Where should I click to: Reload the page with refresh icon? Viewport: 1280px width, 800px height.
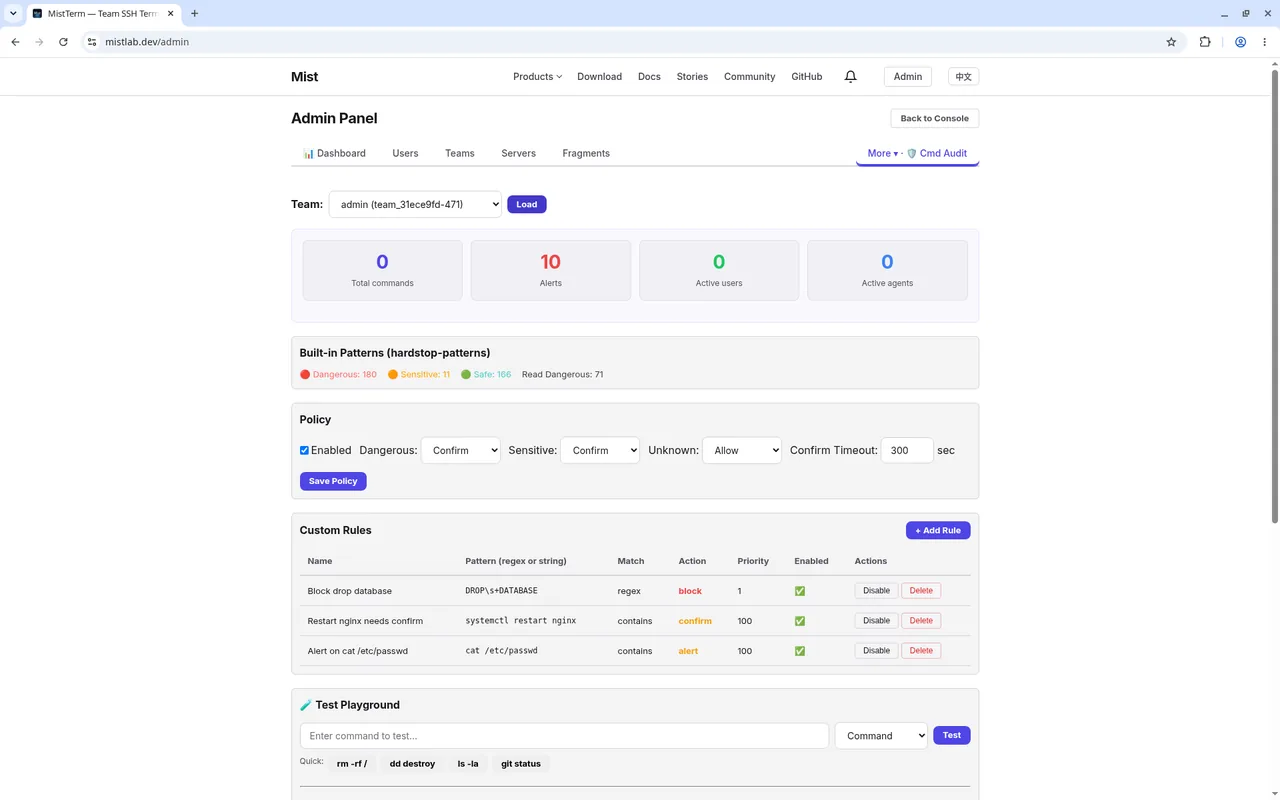pos(63,42)
